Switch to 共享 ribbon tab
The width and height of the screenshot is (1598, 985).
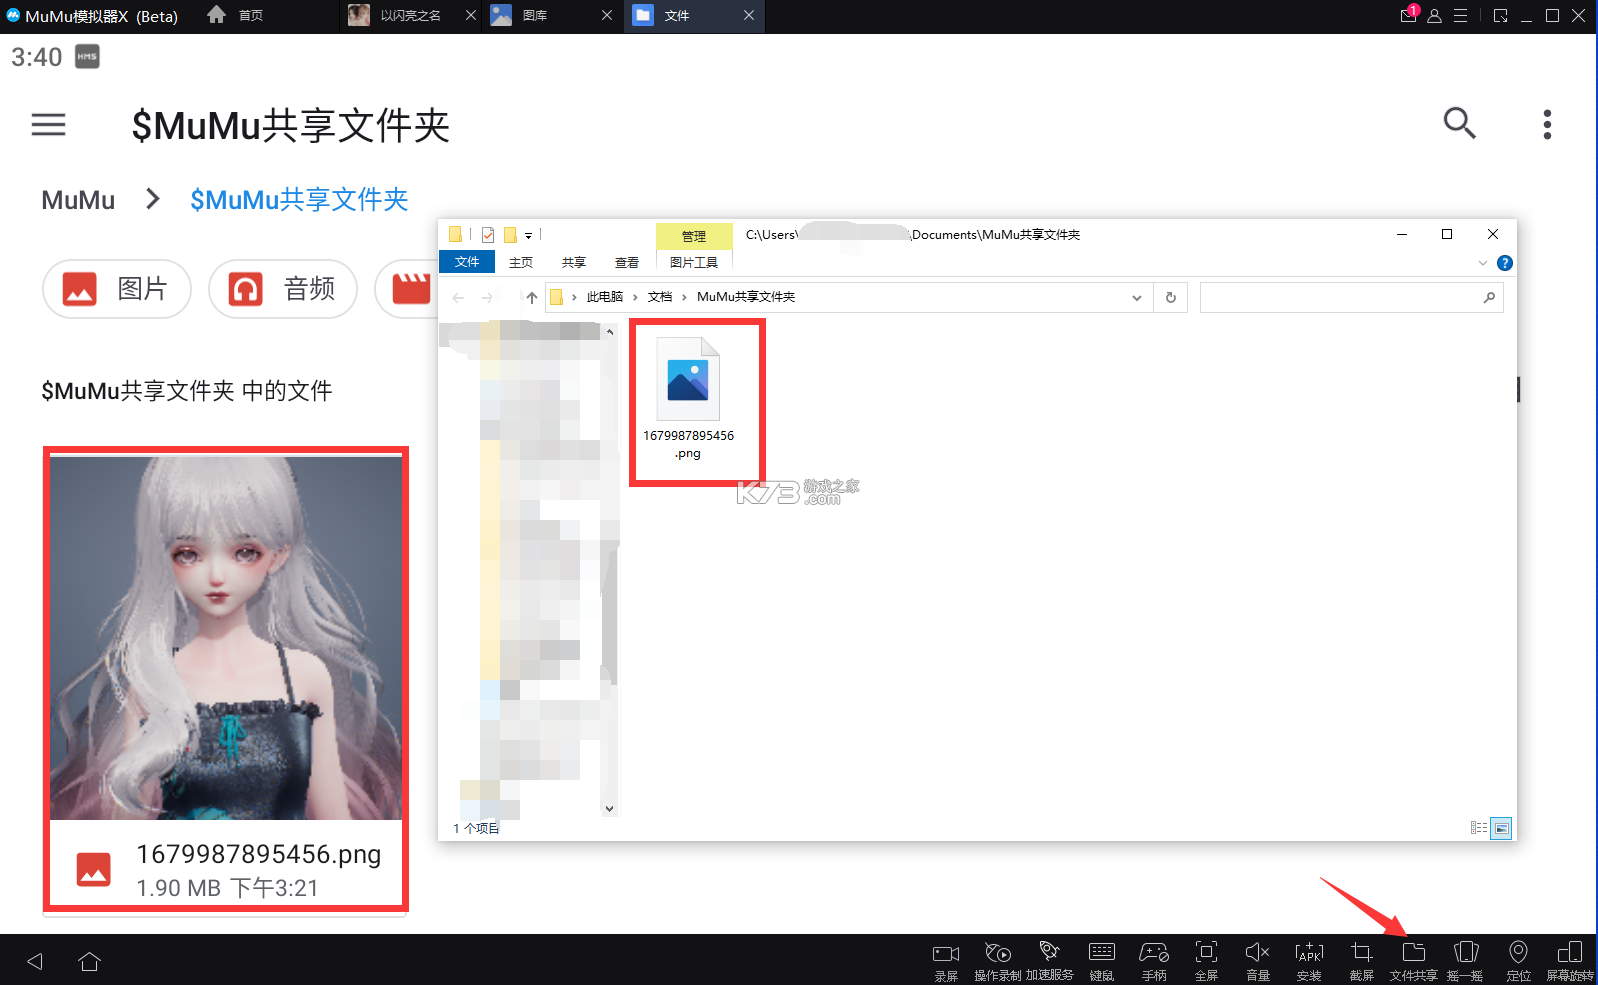click(573, 263)
